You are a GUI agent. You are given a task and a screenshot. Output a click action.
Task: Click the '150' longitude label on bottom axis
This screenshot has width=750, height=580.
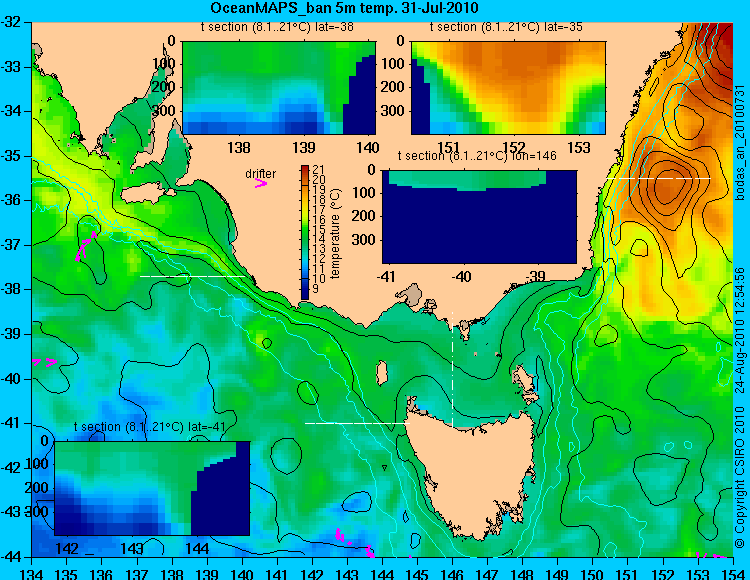click(x=593, y=573)
